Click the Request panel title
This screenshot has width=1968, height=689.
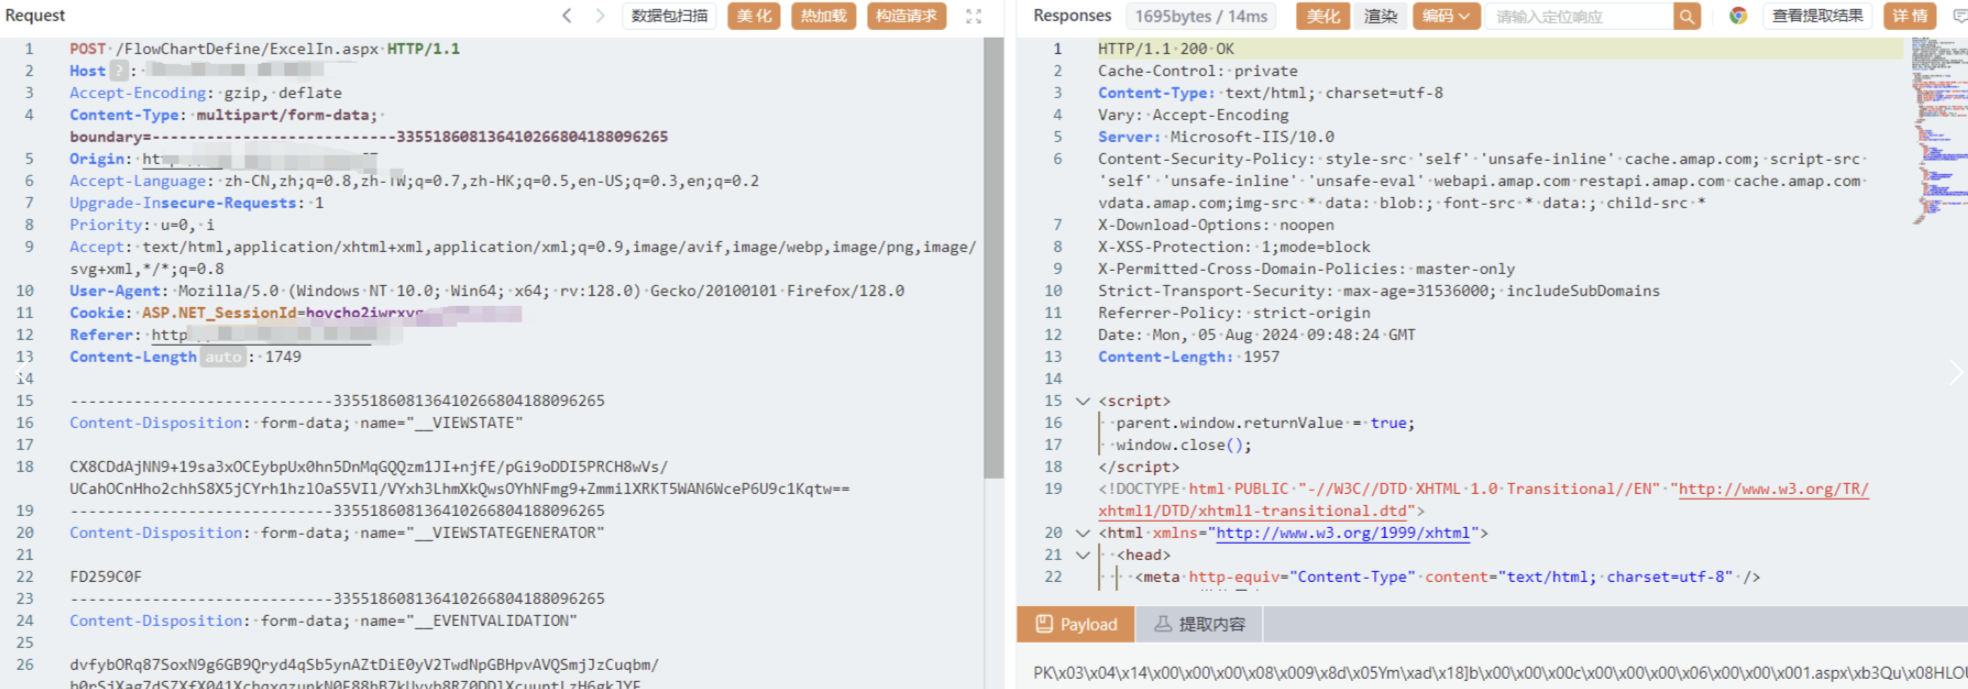[x=35, y=16]
